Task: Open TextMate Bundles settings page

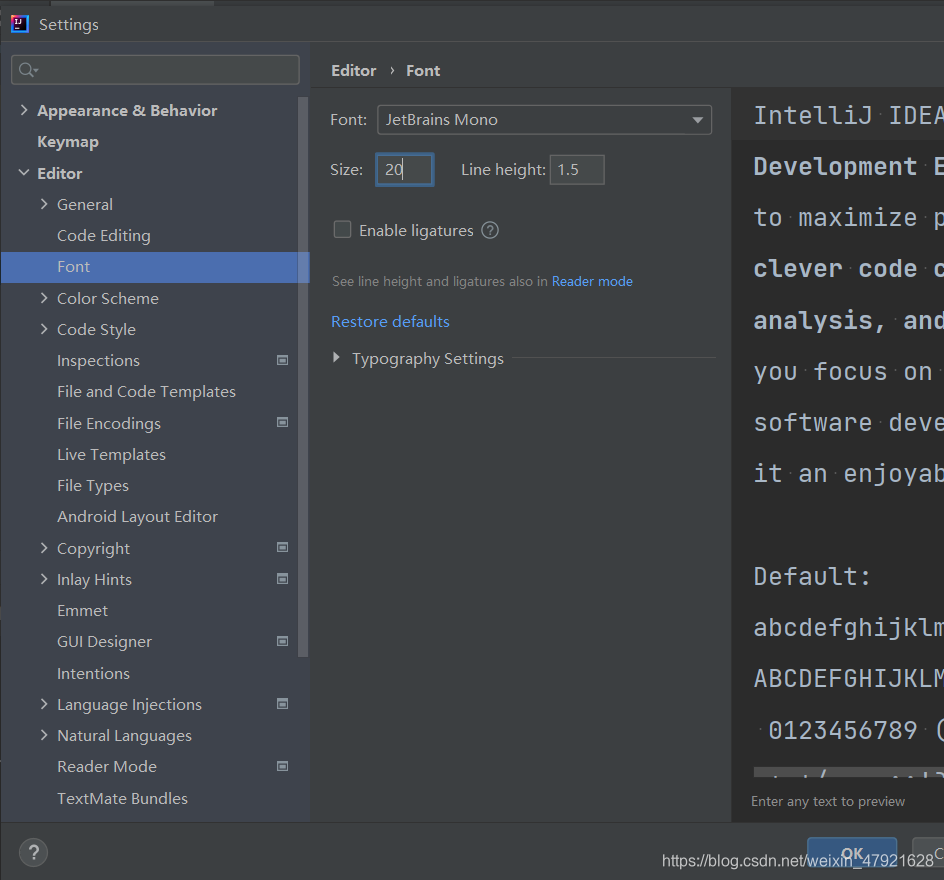Action: 122,798
